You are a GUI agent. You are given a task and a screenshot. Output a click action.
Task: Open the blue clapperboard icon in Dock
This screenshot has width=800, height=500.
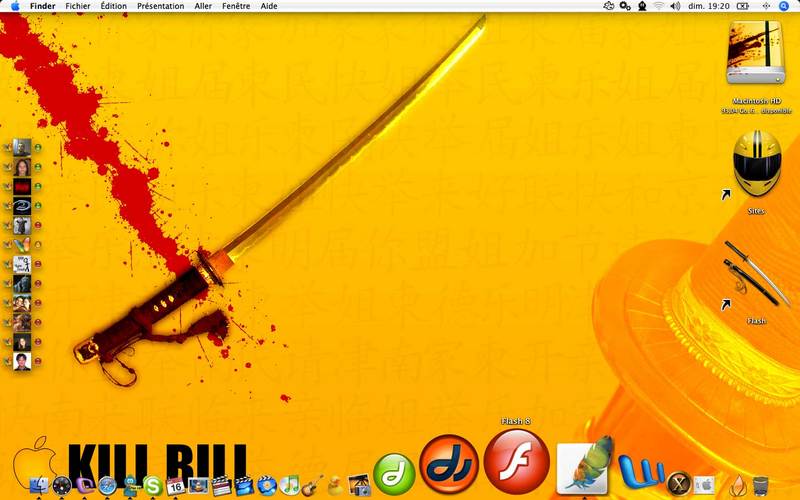point(243,486)
